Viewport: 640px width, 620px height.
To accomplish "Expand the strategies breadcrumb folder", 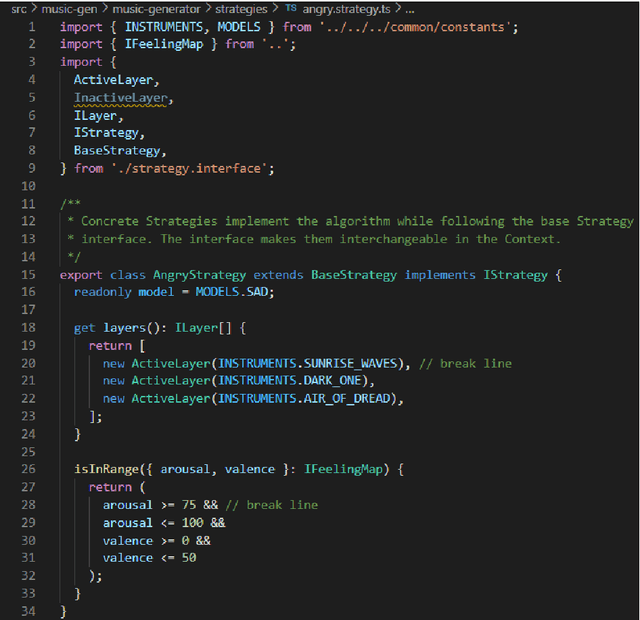I will [x=240, y=9].
